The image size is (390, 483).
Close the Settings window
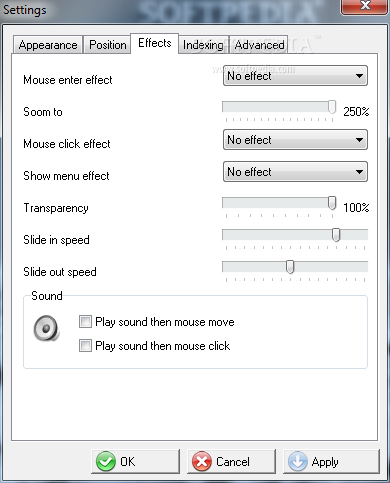365,6
